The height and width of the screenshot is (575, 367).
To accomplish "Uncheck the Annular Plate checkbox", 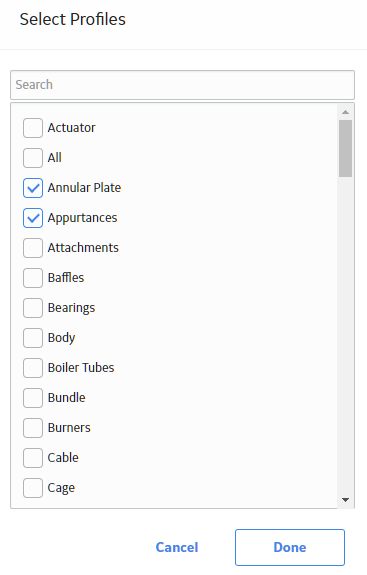I will click(33, 188).
